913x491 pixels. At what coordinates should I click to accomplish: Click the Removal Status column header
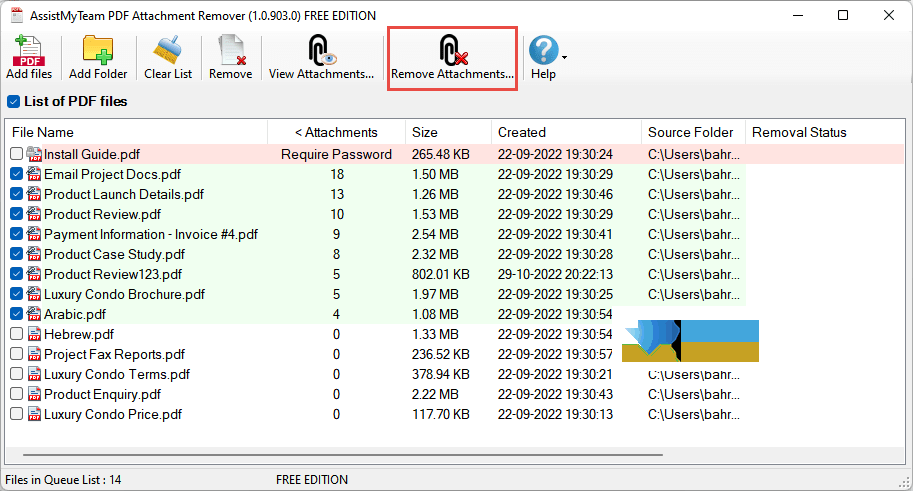point(825,132)
